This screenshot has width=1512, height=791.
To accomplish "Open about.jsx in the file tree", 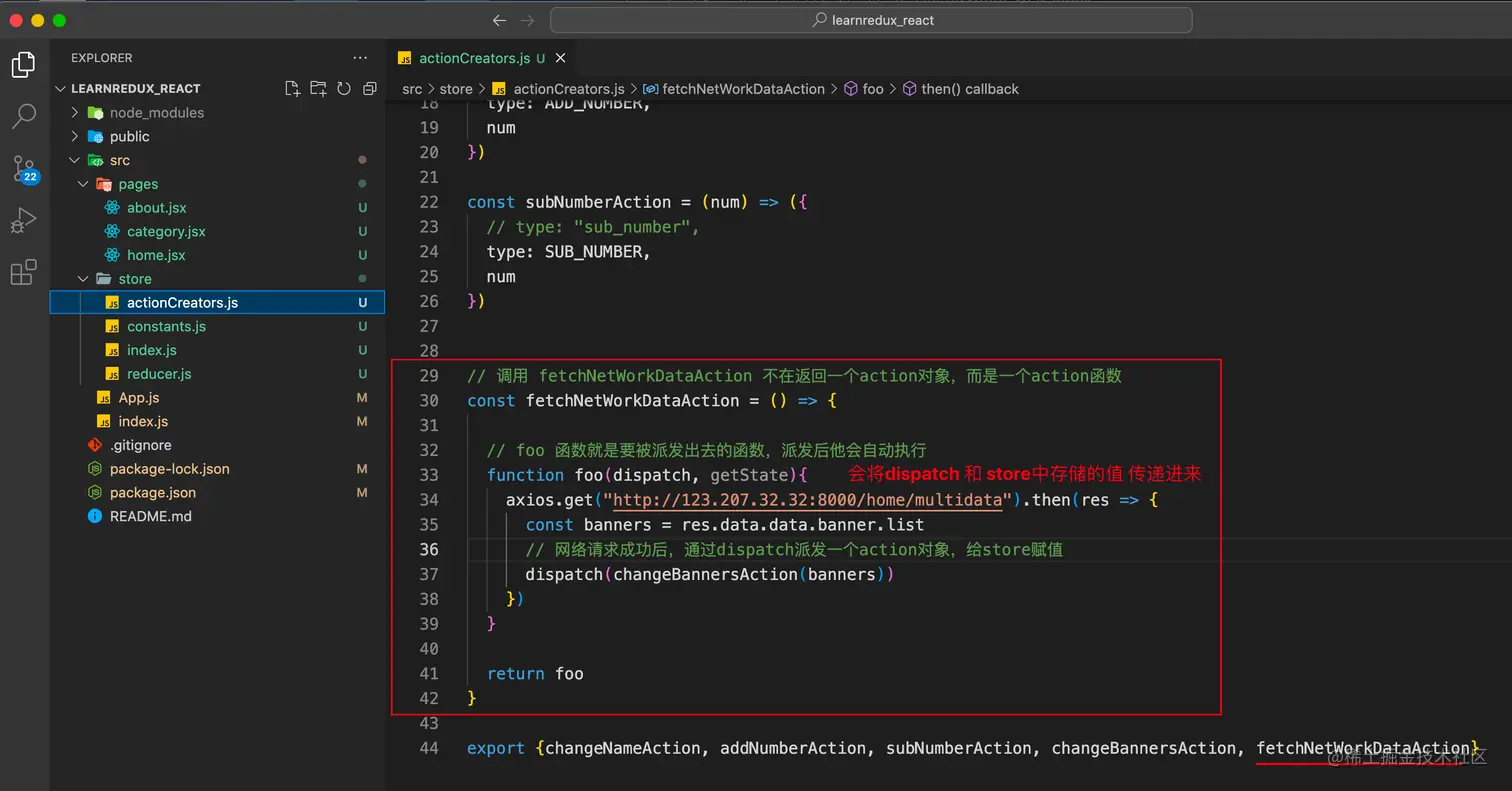I will 156,208.
